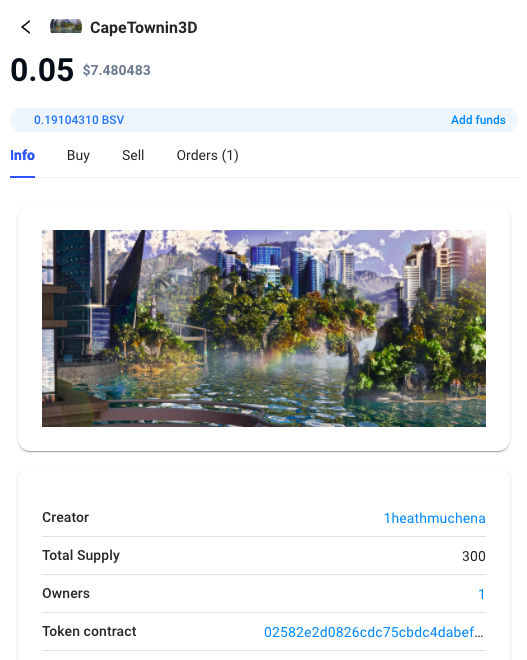The height and width of the screenshot is (660, 527).
Task: Open the large Cape Town artwork image
Action: 264,328
